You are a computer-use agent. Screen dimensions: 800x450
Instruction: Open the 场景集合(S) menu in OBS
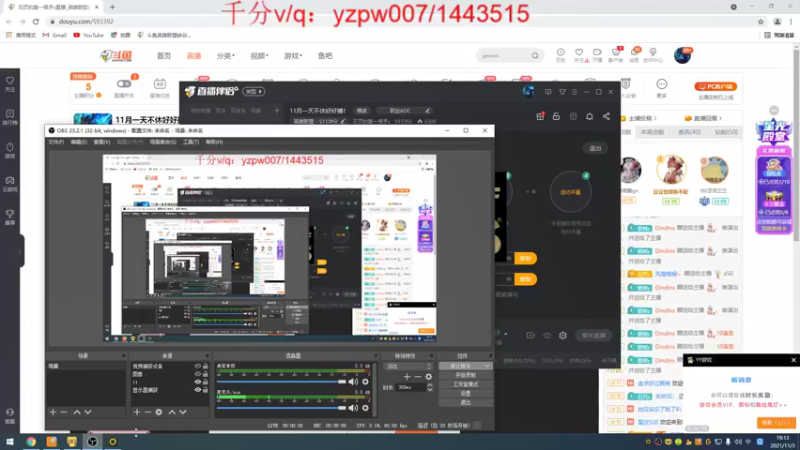pyautogui.click(x=163, y=142)
